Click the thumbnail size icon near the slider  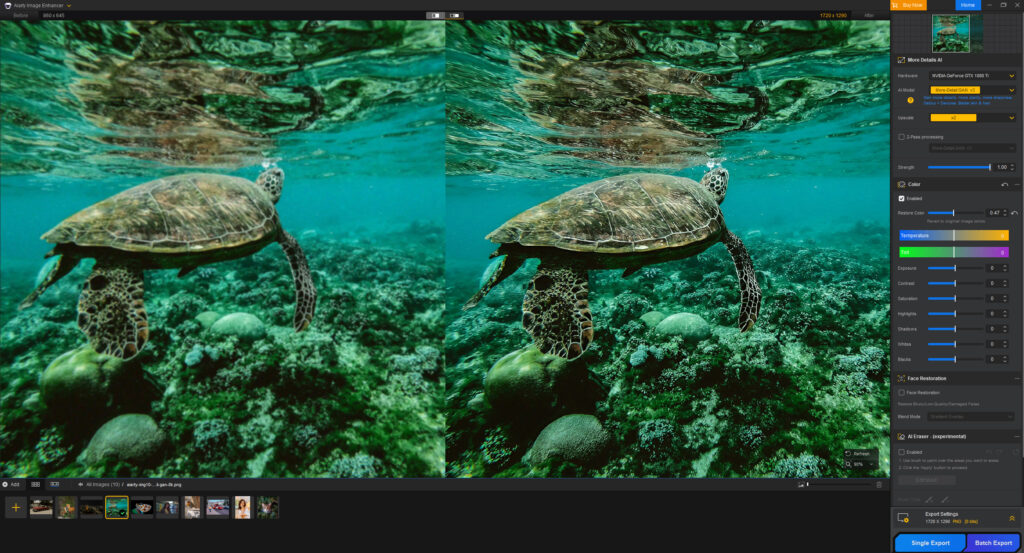(x=801, y=484)
